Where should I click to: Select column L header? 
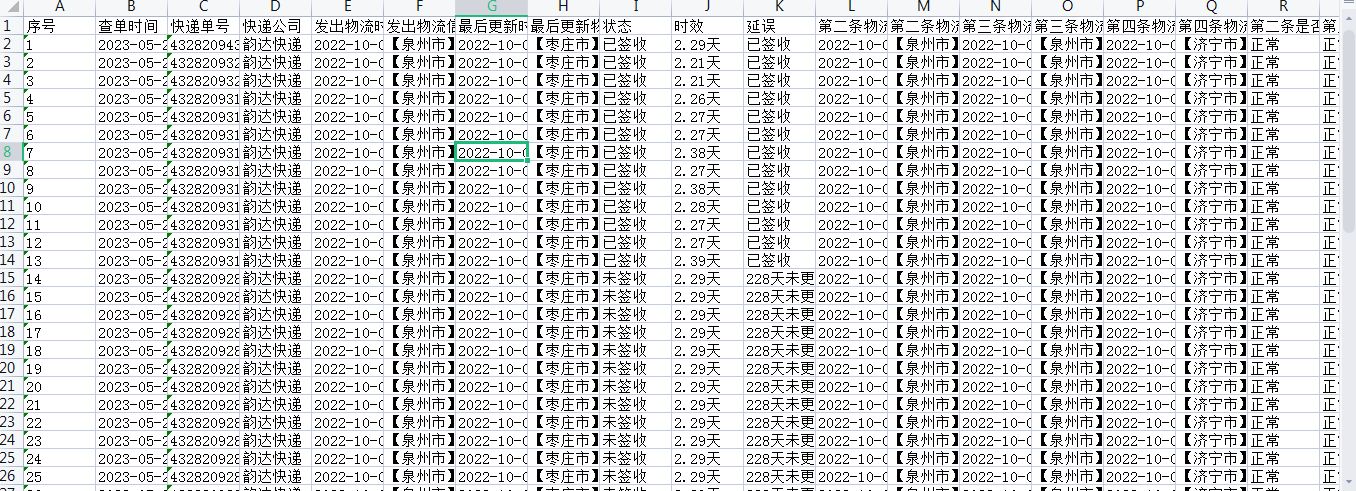[x=852, y=7]
